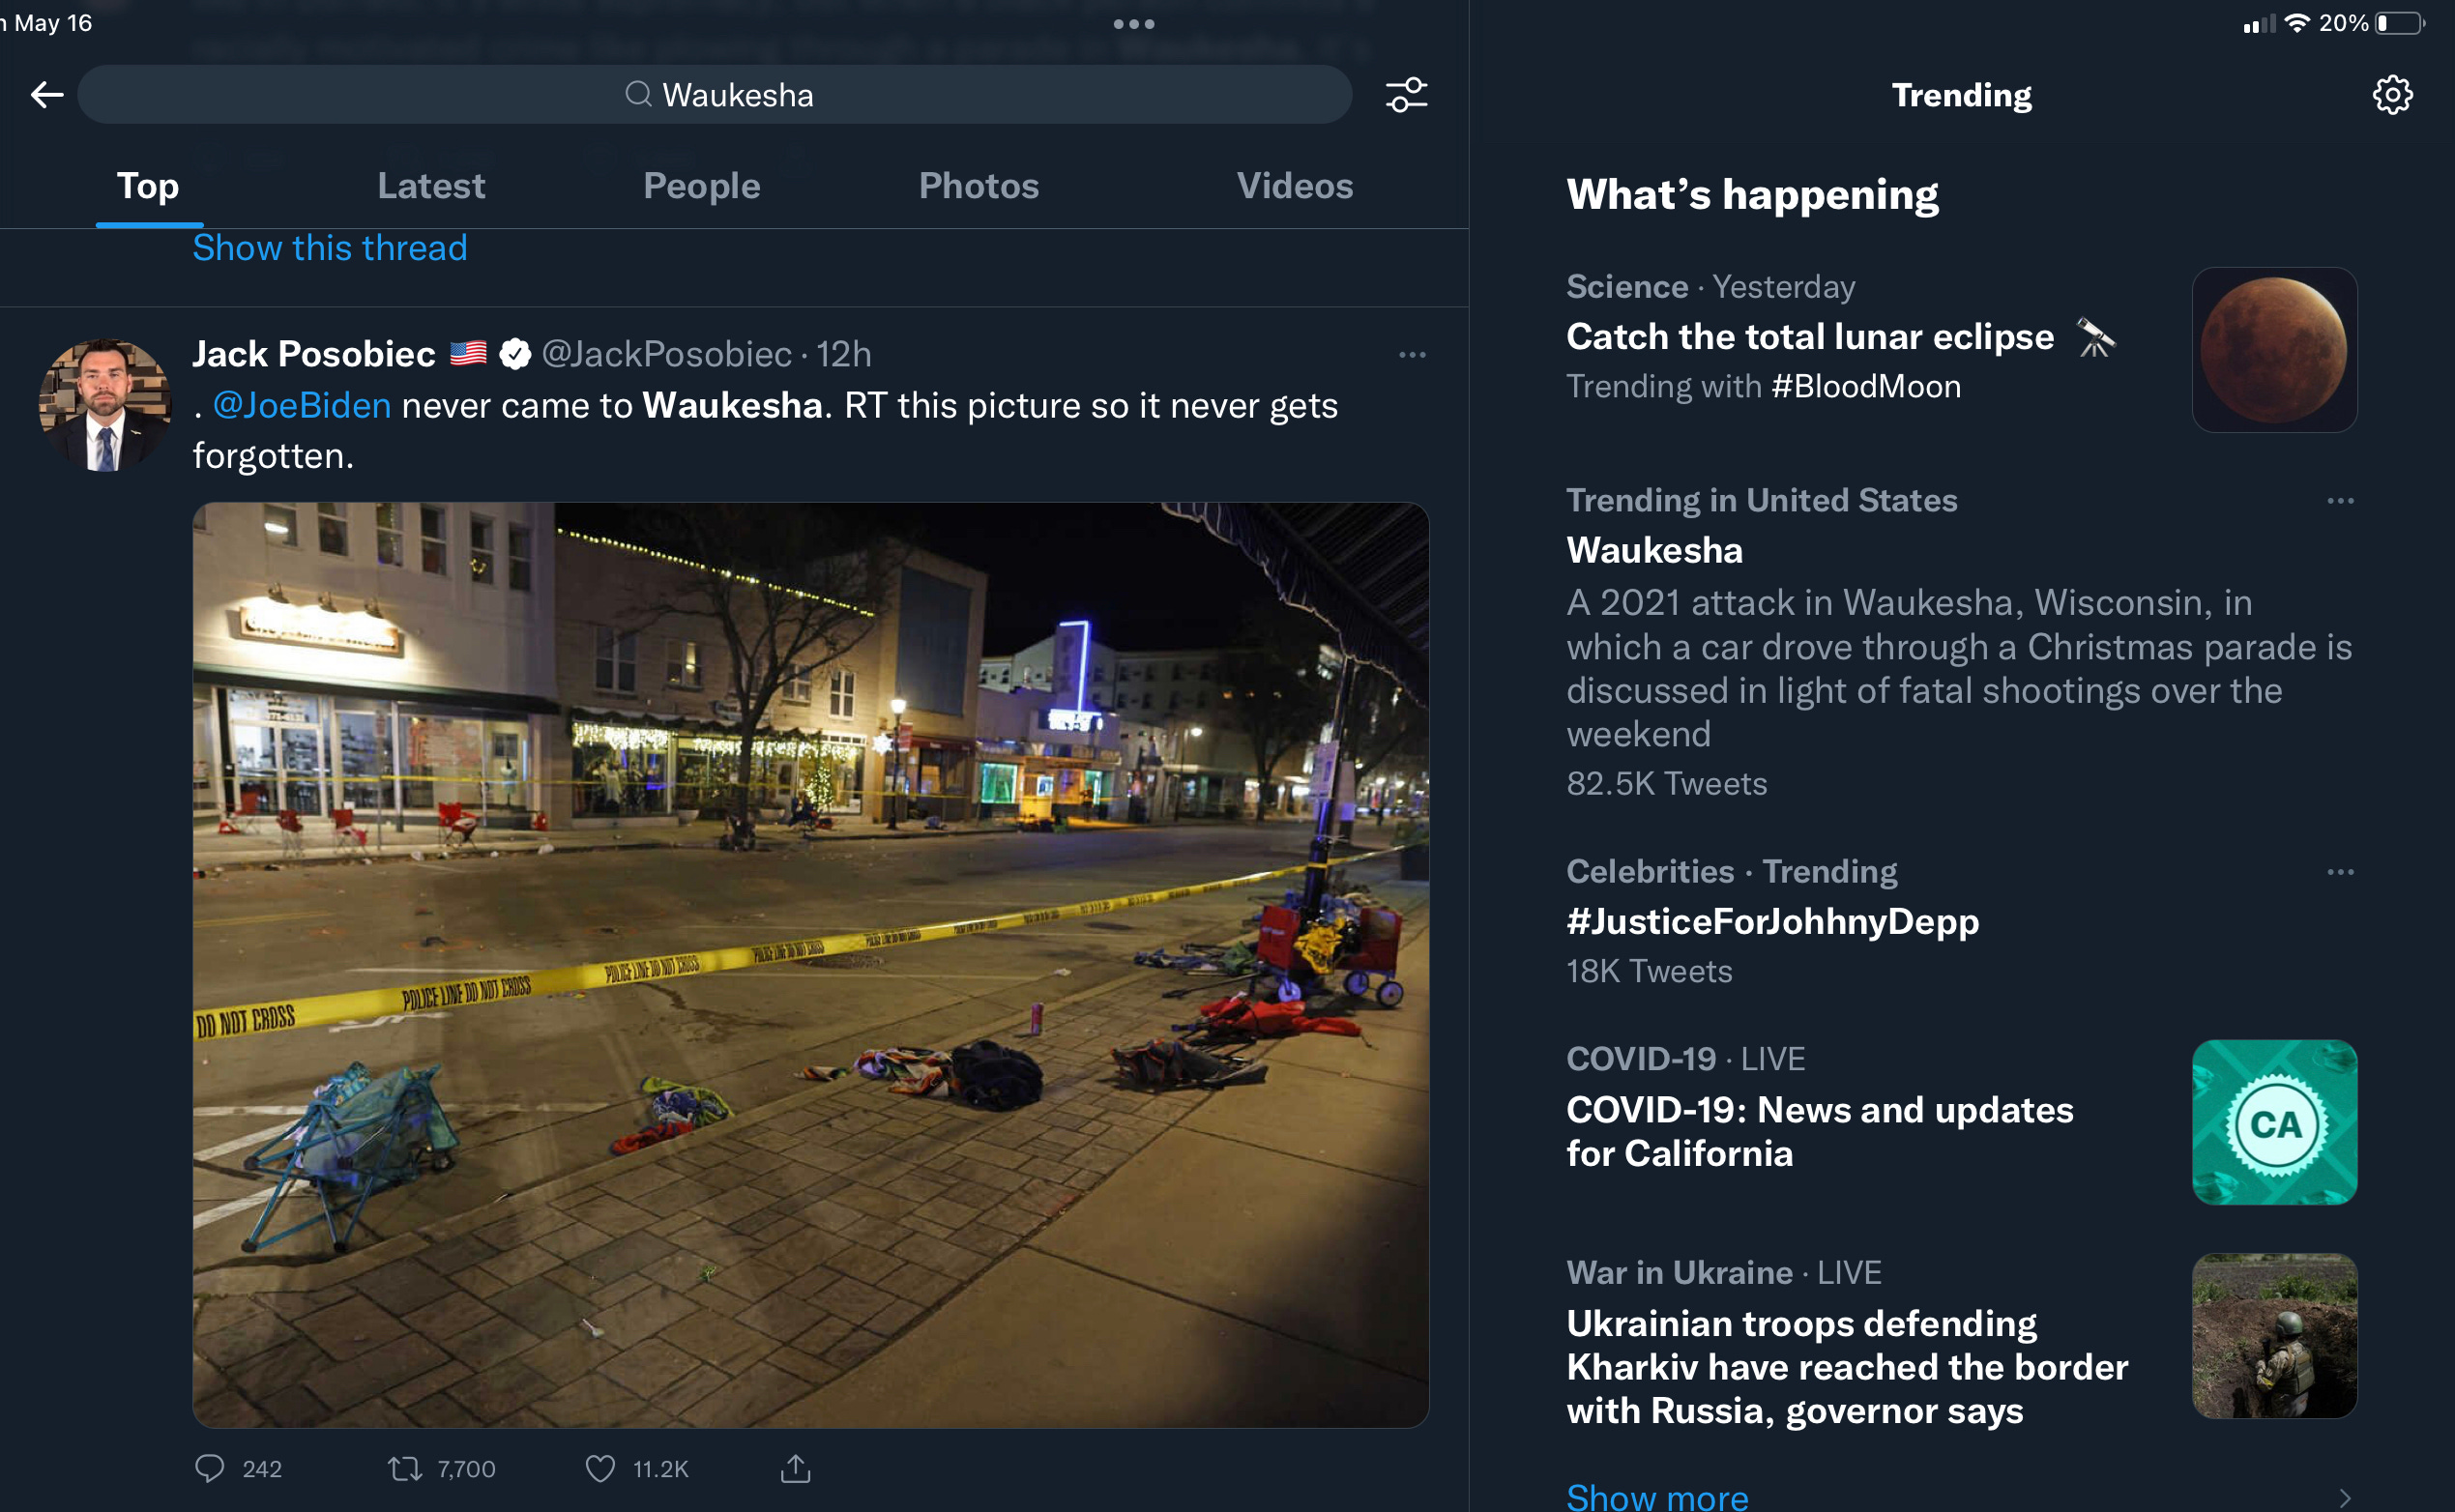Click the May 16 date in status bar
The height and width of the screenshot is (1512, 2455).
point(53,23)
